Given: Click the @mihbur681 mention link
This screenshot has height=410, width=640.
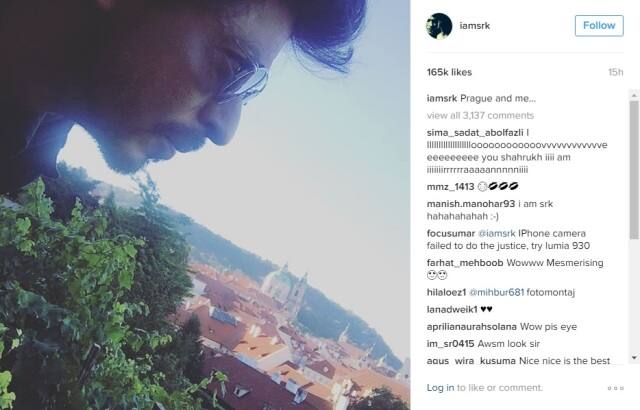Looking at the screenshot, I should pos(496,292).
